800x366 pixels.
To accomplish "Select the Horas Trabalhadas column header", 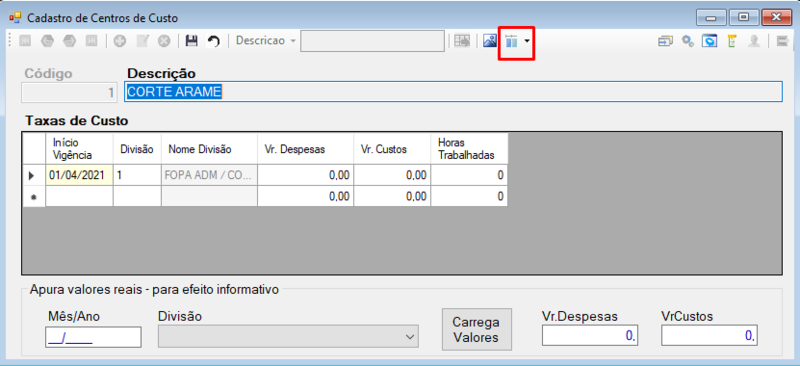I will pyautogui.click(x=469, y=149).
